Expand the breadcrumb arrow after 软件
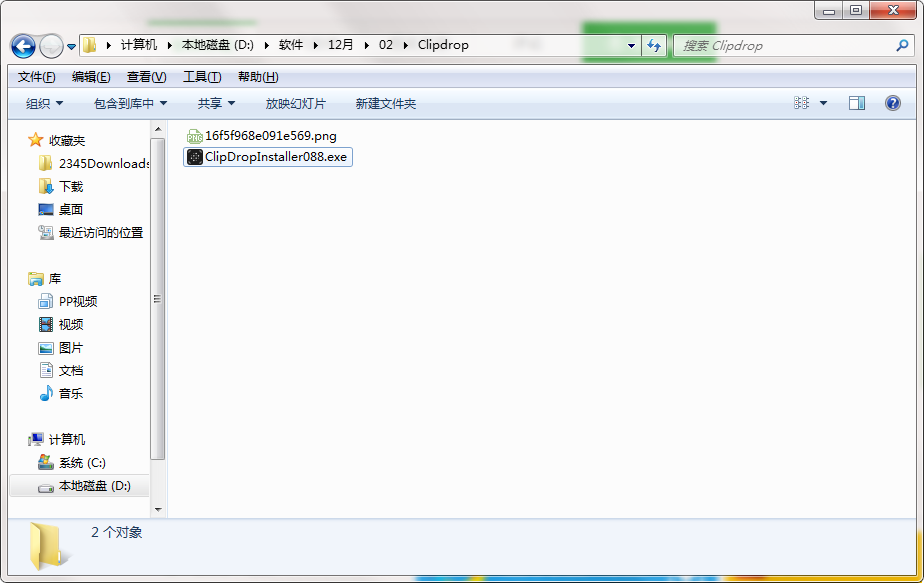Viewport: 924px width, 583px height. click(x=315, y=45)
